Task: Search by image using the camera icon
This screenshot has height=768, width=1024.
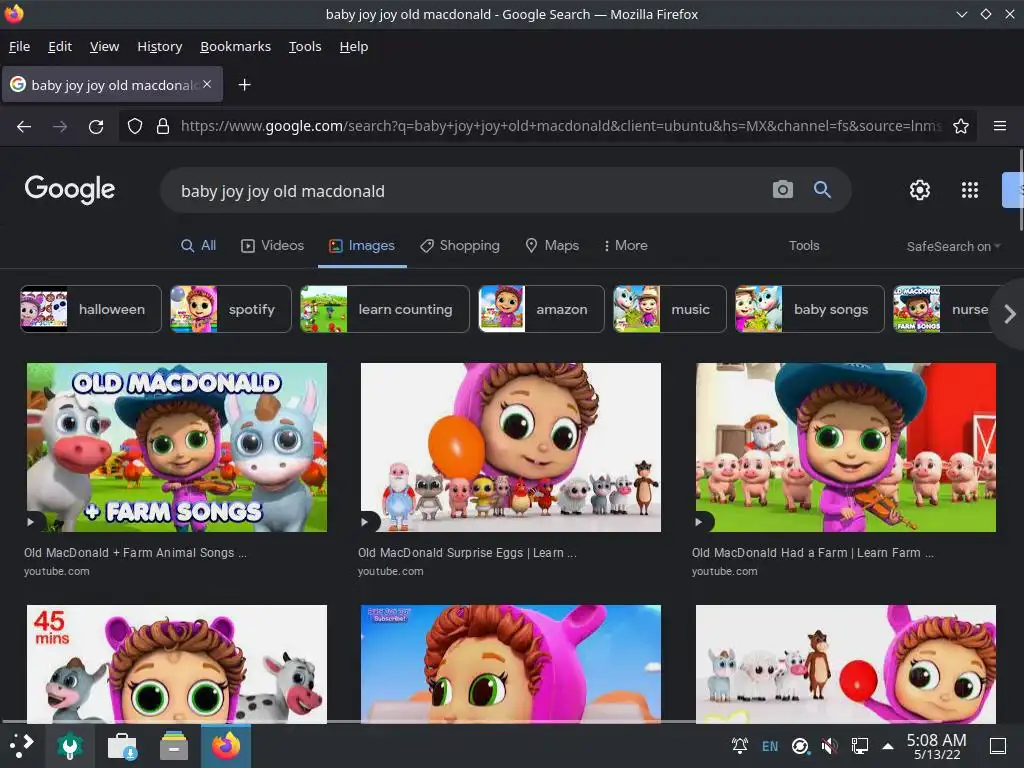Action: [782, 189]
